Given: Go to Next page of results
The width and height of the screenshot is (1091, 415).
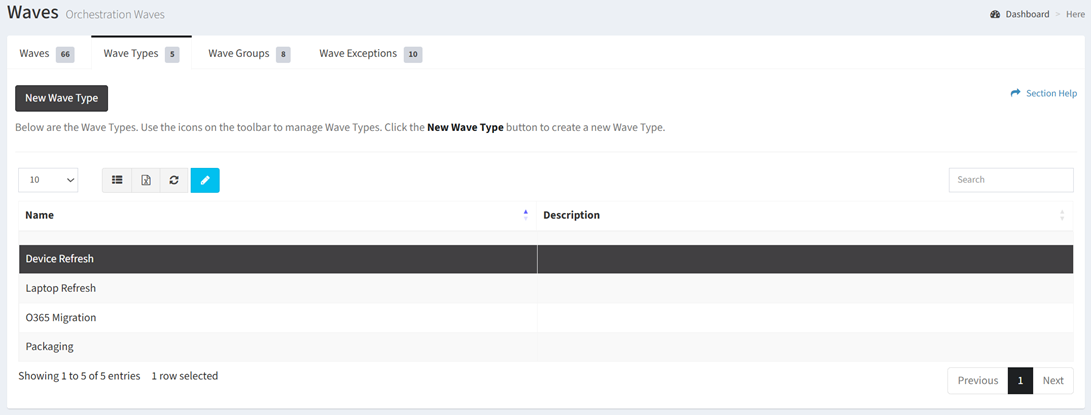Looking at the screenshot, I should (1052, 381).
